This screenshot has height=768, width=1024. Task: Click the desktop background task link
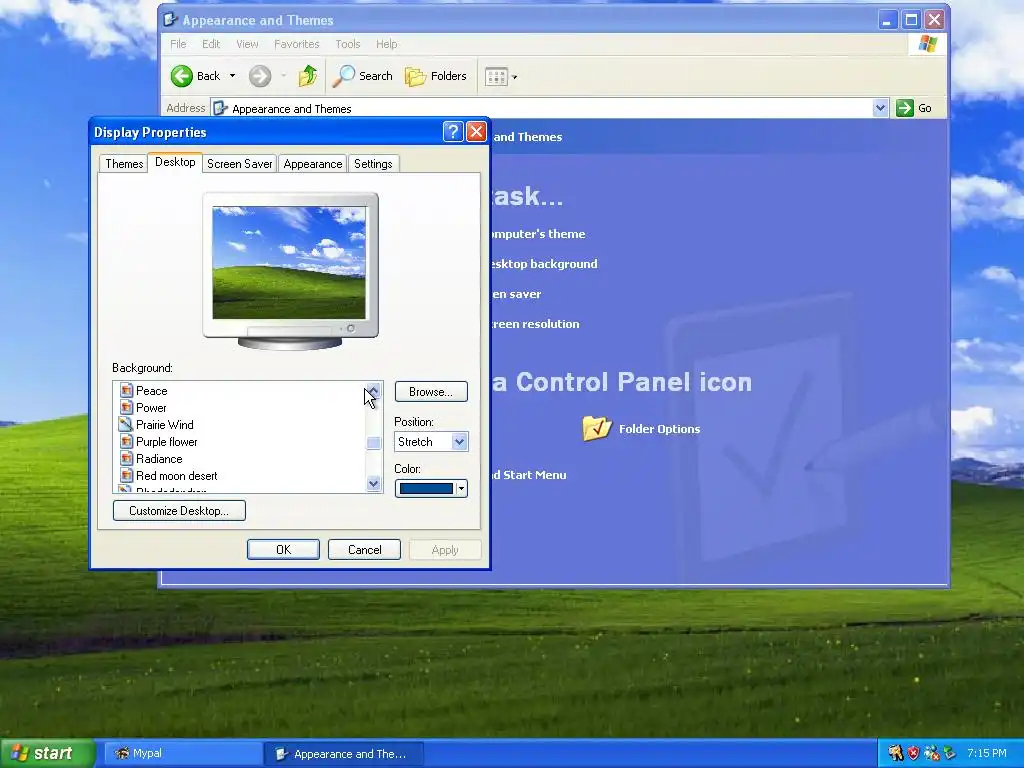click(544, 264)
